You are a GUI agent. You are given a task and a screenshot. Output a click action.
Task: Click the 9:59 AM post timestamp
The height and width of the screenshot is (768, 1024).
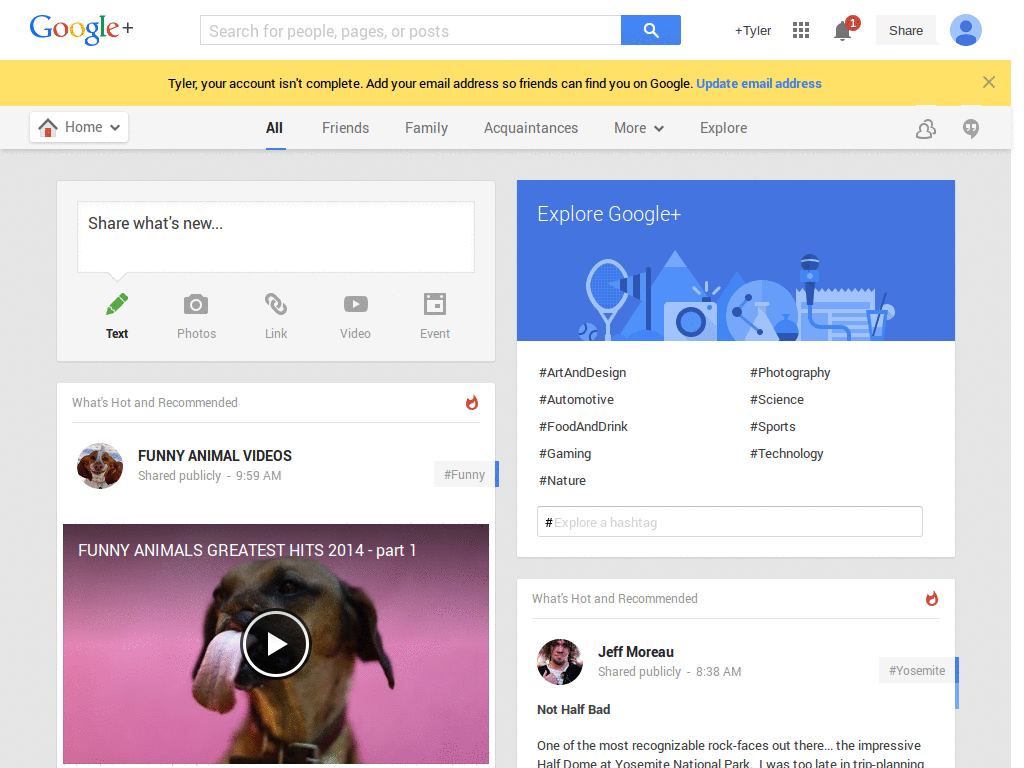(259, 475)
